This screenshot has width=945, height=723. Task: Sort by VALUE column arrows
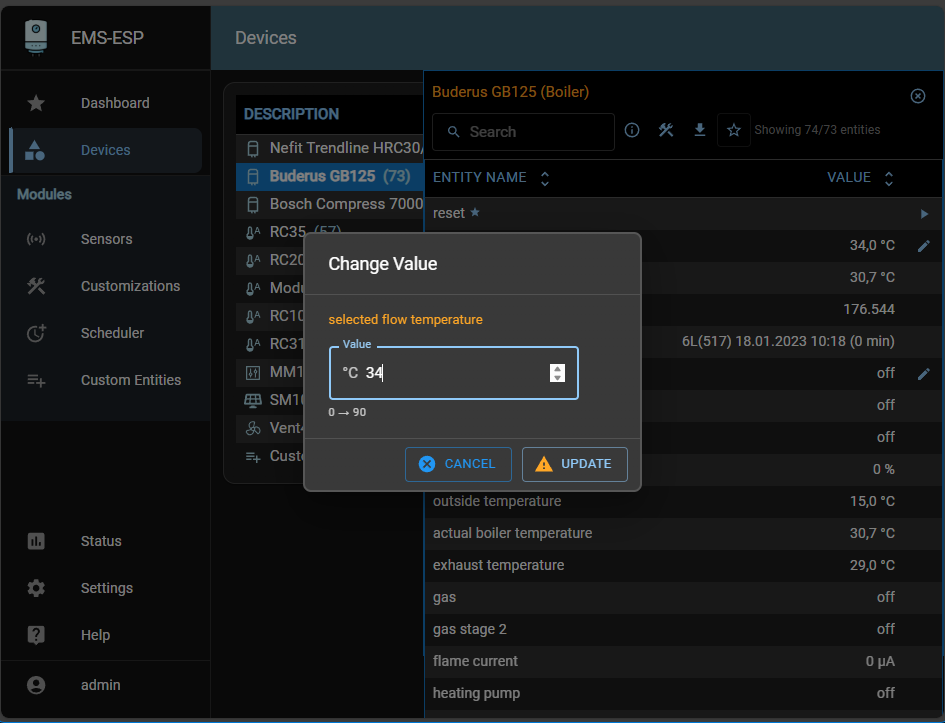[x=888, y=178]
